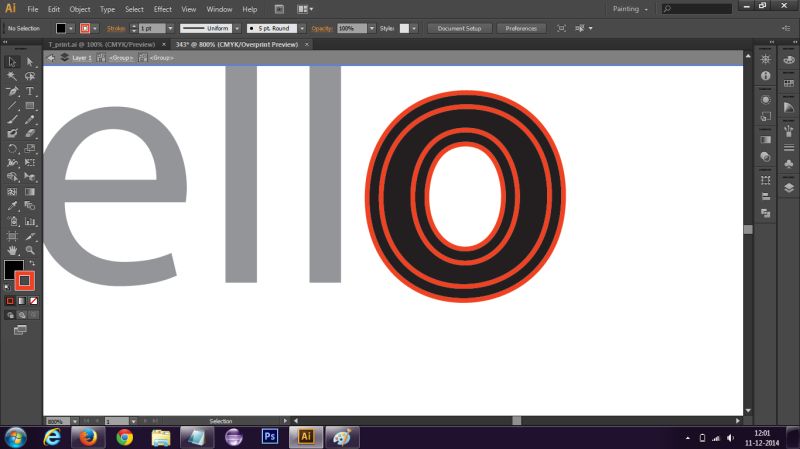The width and height of the screenshot is (800, 449).
Task: Select the Zoom tool
Action: point(30,251)
